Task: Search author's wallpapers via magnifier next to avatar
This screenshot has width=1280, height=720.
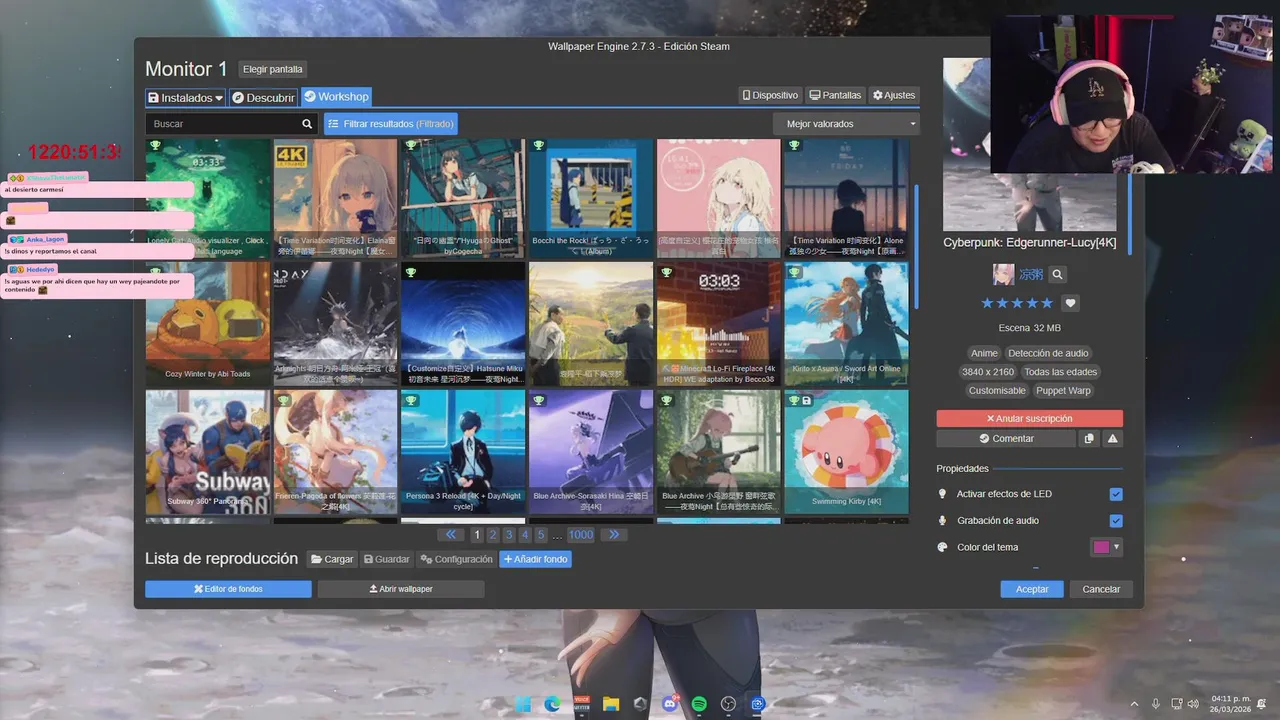Action: click(1058, 274)
